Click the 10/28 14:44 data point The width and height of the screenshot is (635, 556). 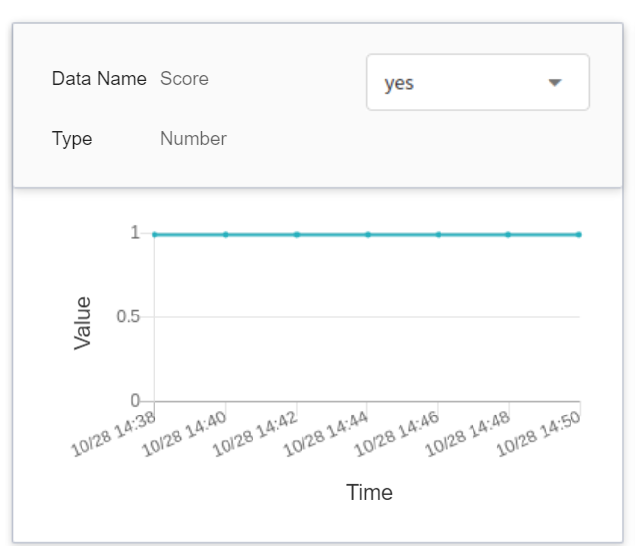(x=368, y=234)
